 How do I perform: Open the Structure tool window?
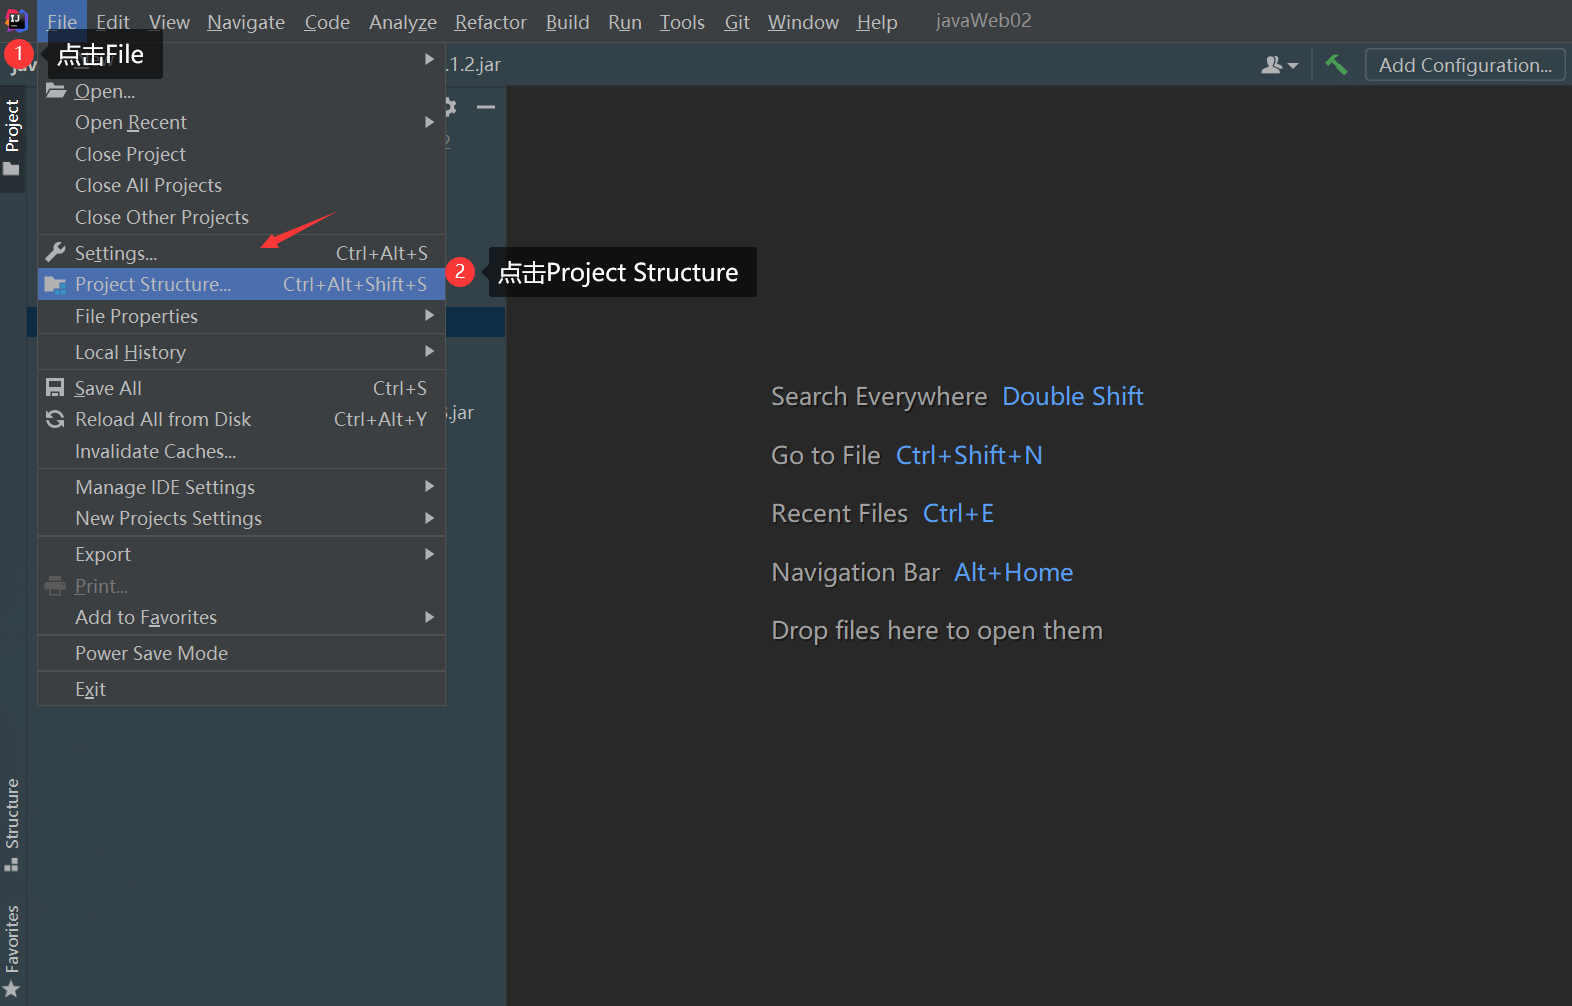[x=12, y=824]
